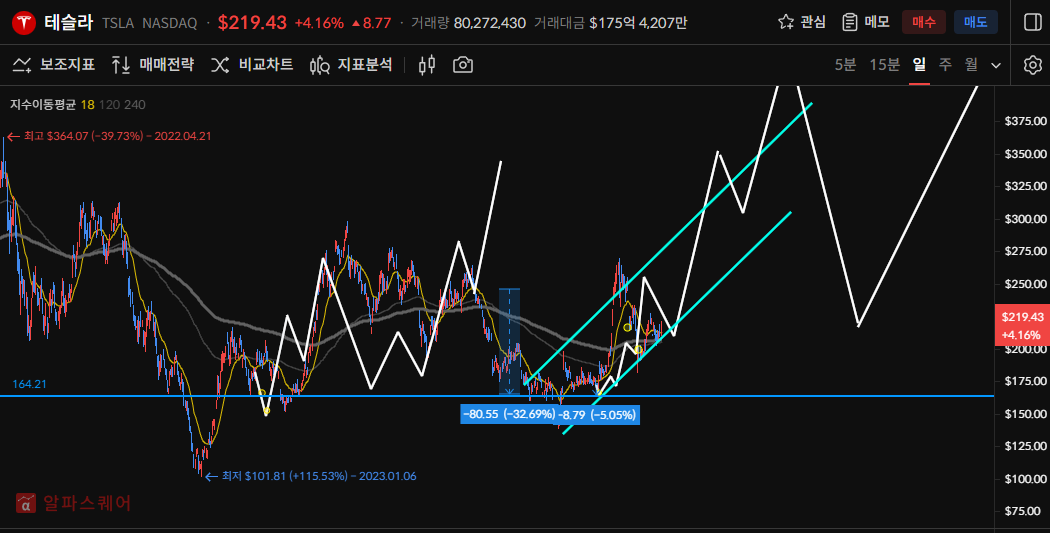
Task: Open chart settings gear
Action: coord(1033,65)
